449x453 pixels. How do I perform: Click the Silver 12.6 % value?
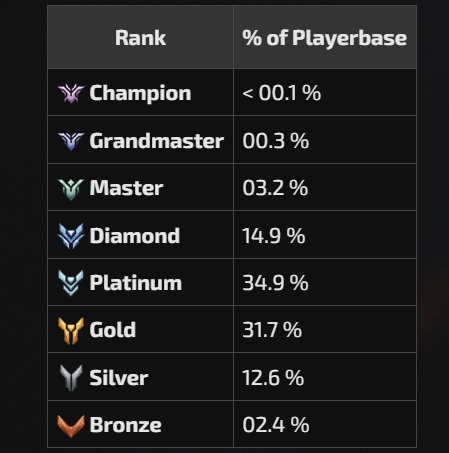point(273,378)
